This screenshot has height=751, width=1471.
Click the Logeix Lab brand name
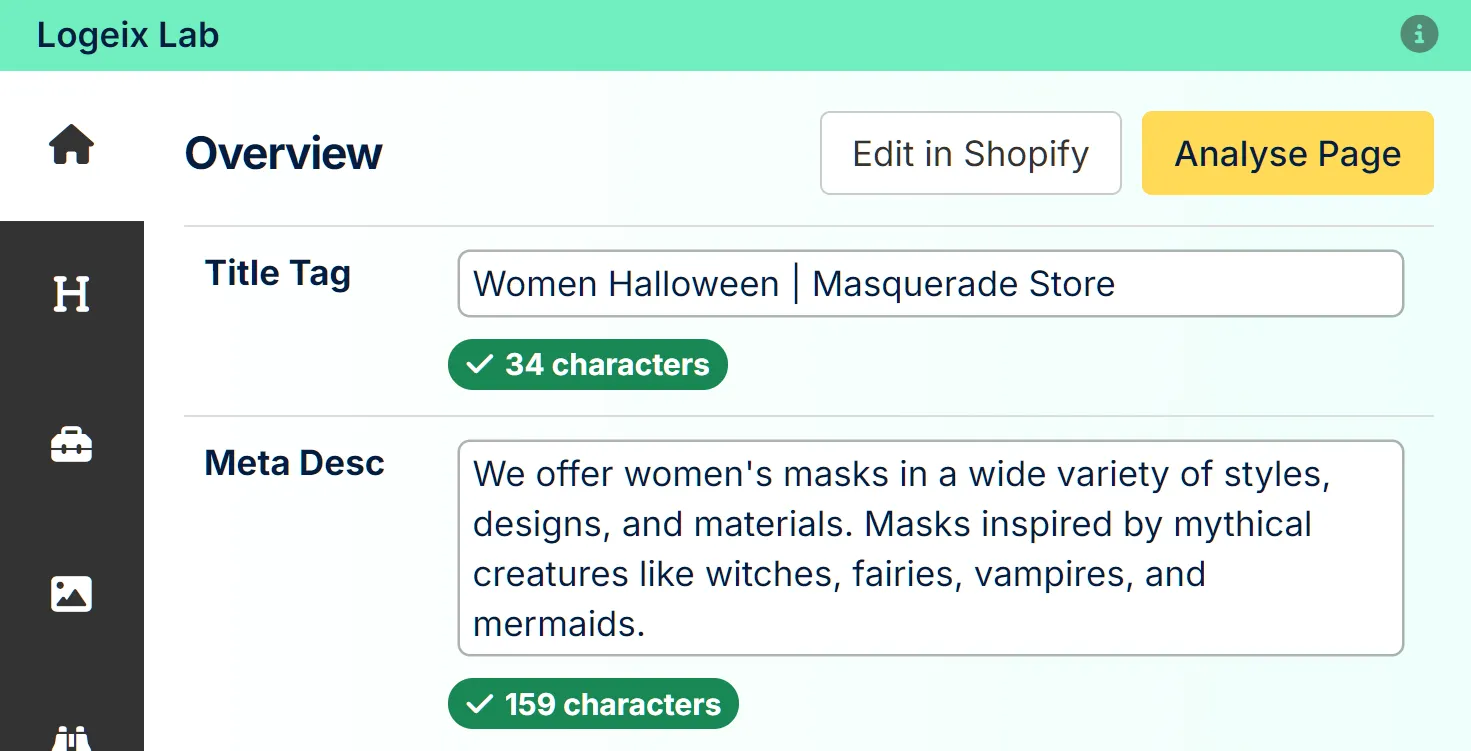[127, 35]
